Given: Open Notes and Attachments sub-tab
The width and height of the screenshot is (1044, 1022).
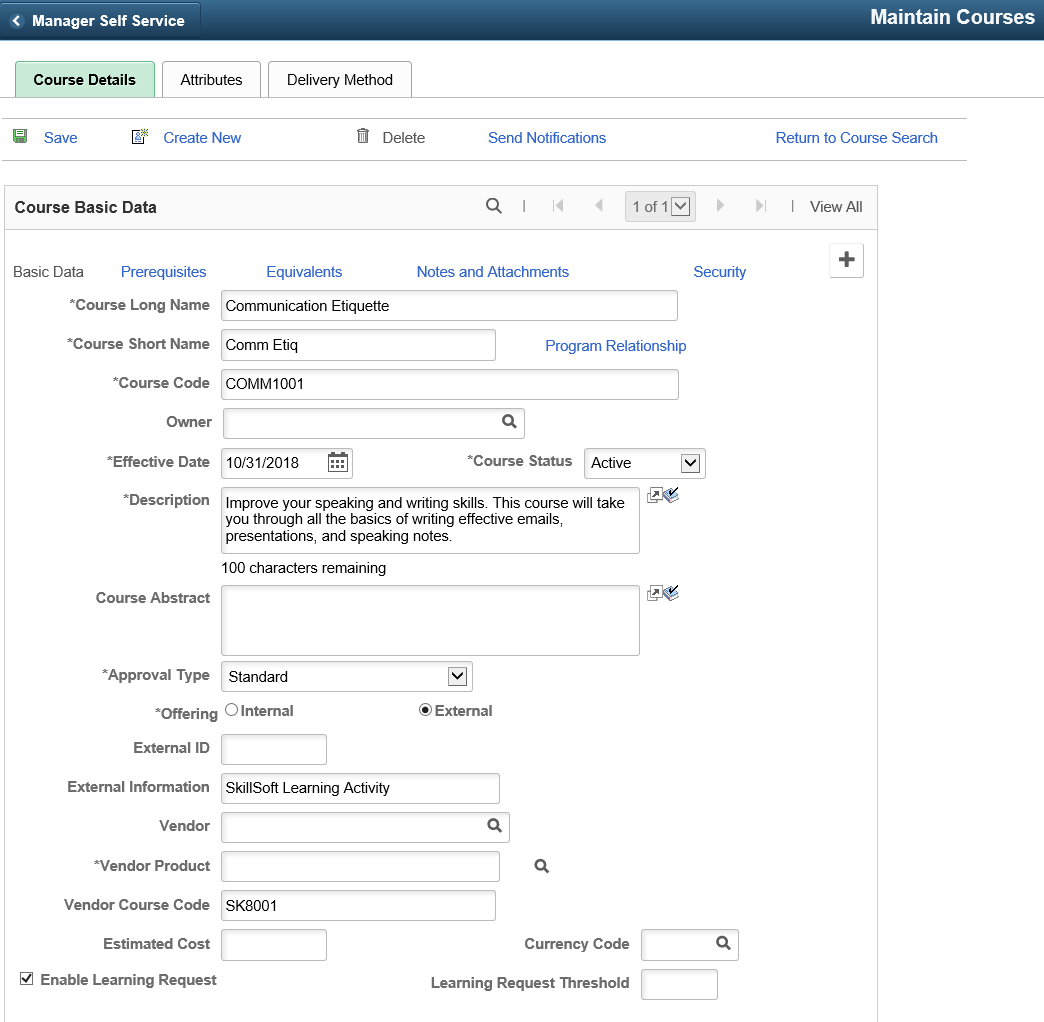Looking at the screenshot, I should click(x=493, y=272).
